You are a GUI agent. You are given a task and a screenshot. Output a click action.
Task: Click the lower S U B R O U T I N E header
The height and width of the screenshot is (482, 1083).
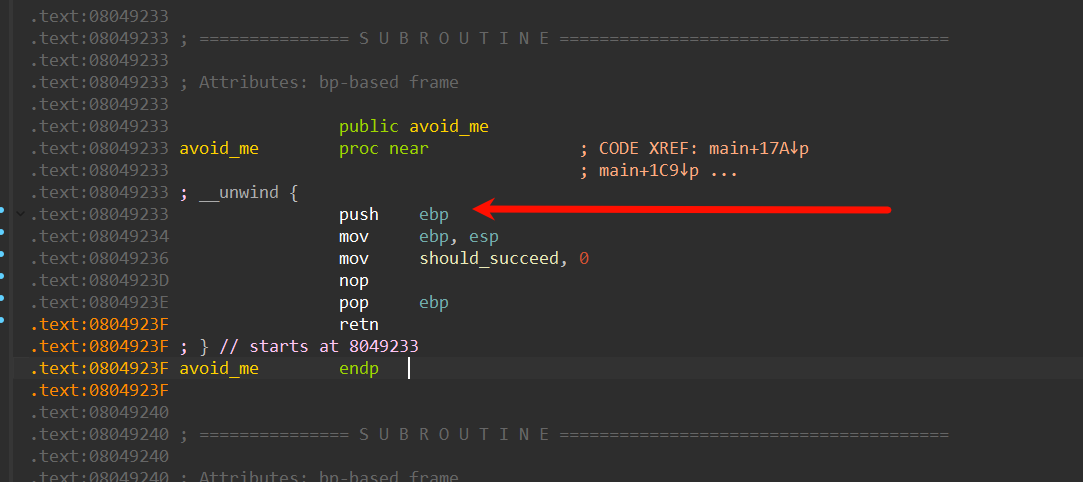(454, 435)
